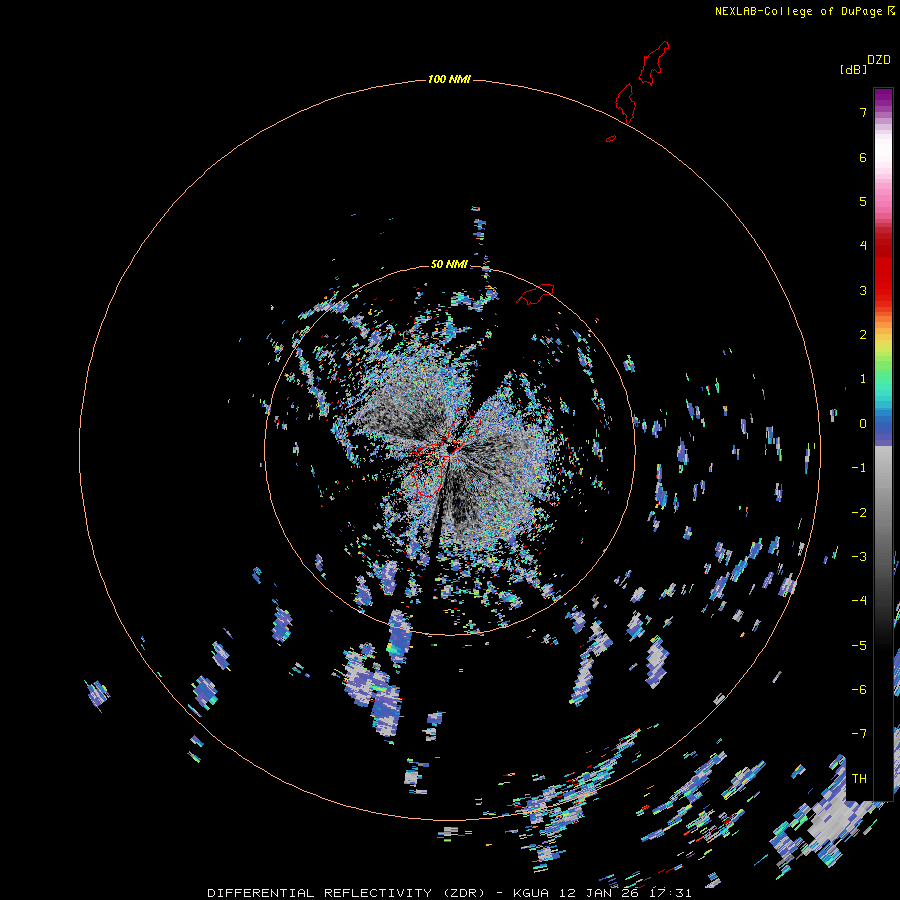
Task: Click the "1" value on the dB scale
Action: click(x=863, y=379)
